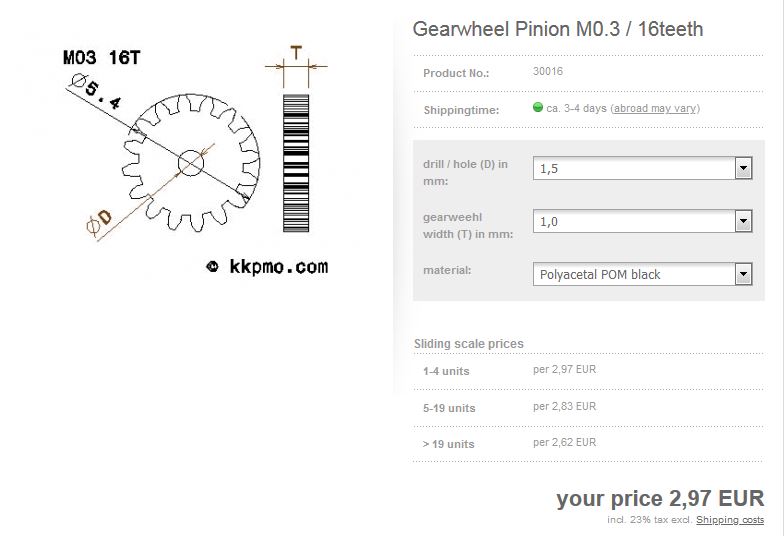Click the 1,0 gearwheel width value field
This screenshot has height=536, width=784.
(x=642, y=221)
